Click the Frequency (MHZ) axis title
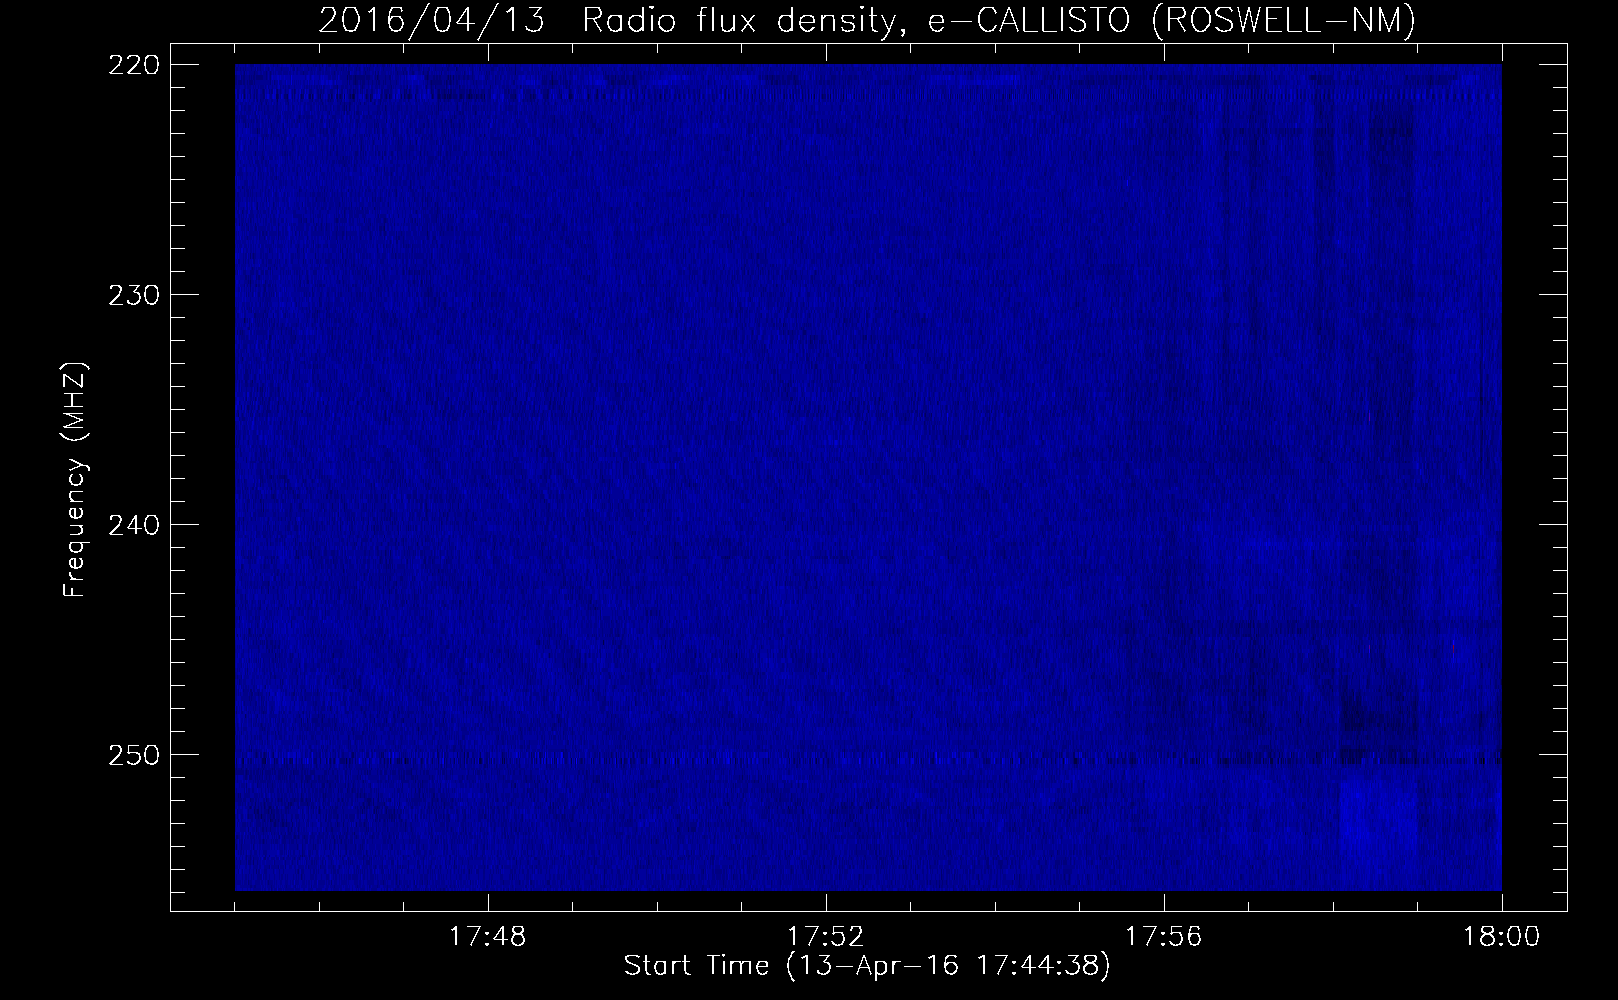The image size is (1618, 1000). click(x=75, y=481)
